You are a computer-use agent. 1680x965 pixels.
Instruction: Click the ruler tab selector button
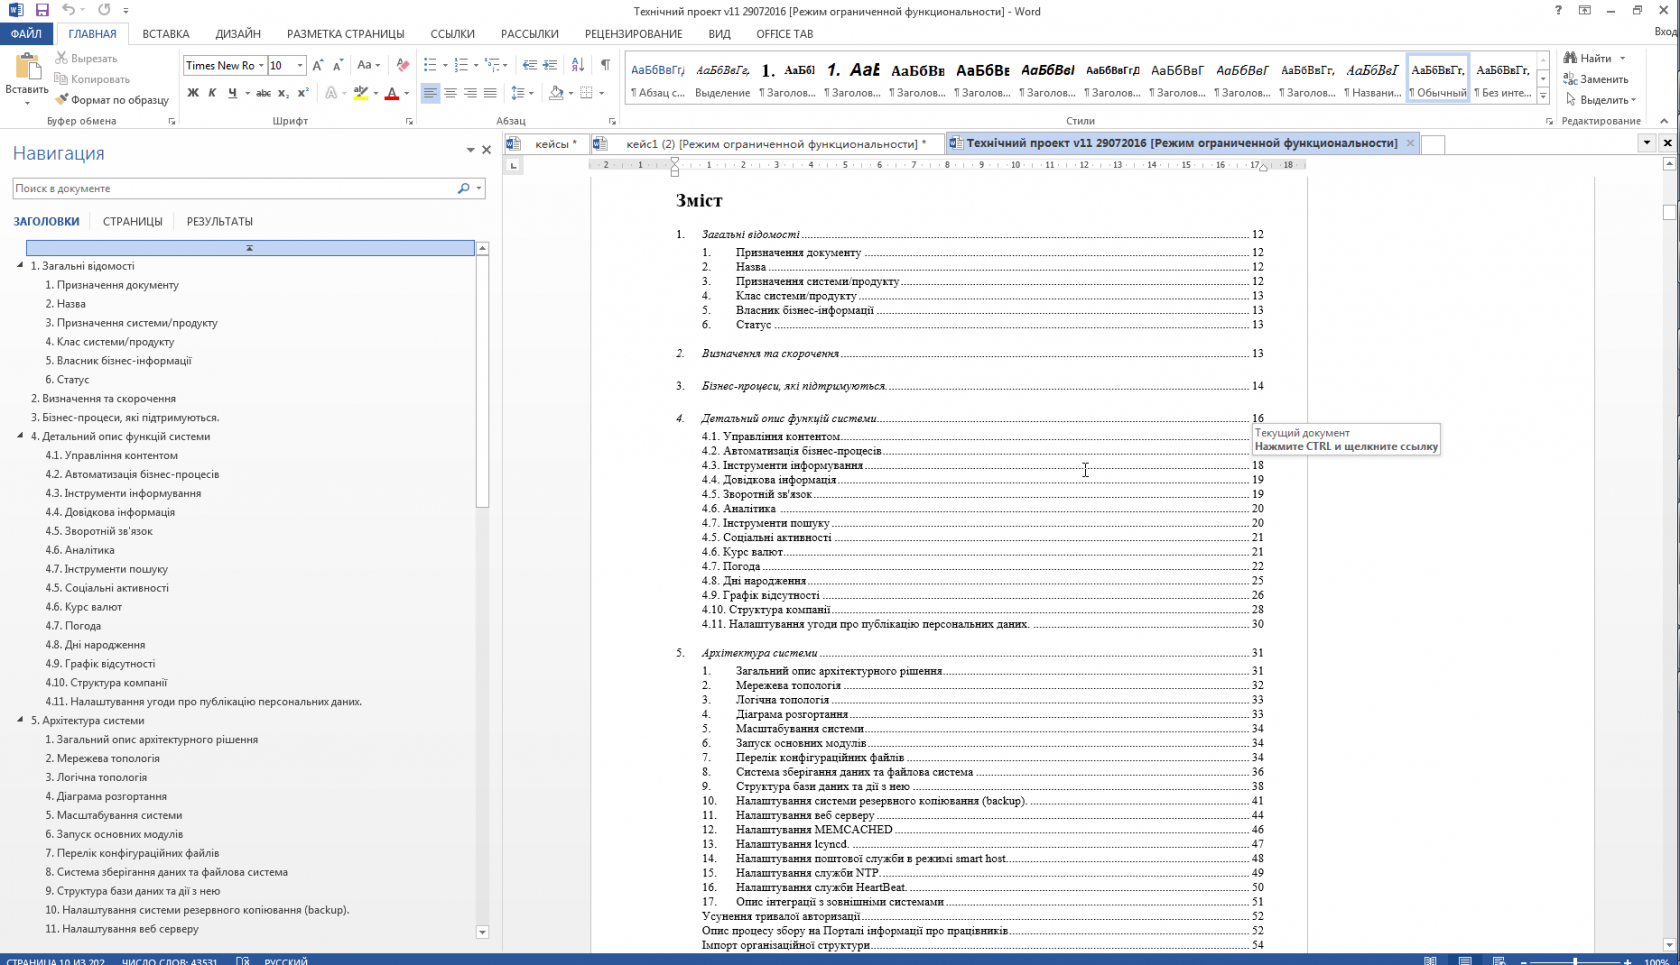(513, 165)
